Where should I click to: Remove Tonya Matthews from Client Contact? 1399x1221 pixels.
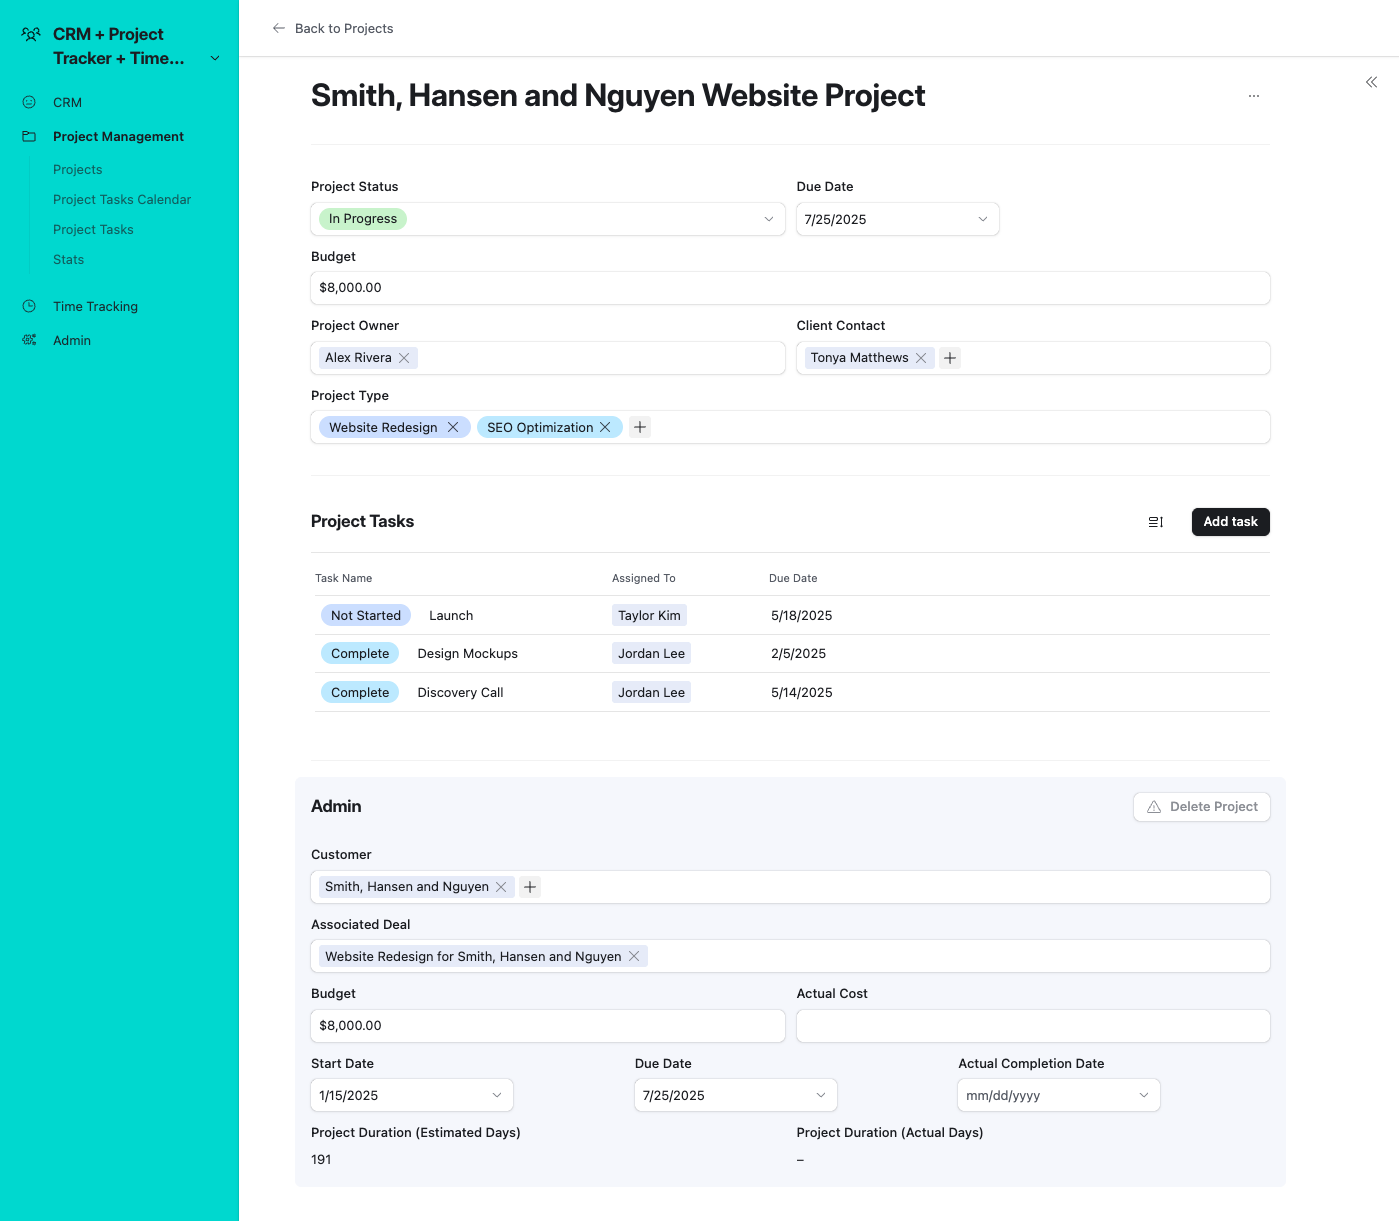921,357
